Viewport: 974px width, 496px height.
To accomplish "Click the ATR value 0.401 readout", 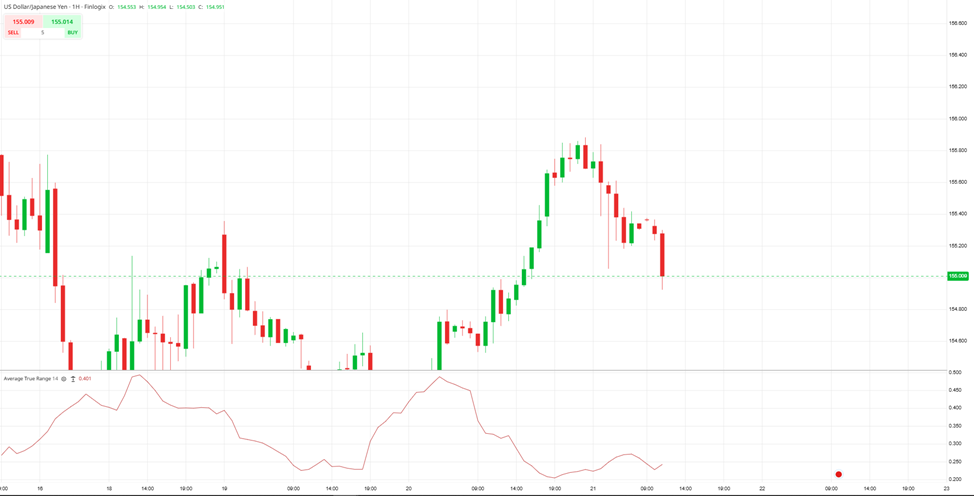I will pyautogui.click(x=85, y=379).
